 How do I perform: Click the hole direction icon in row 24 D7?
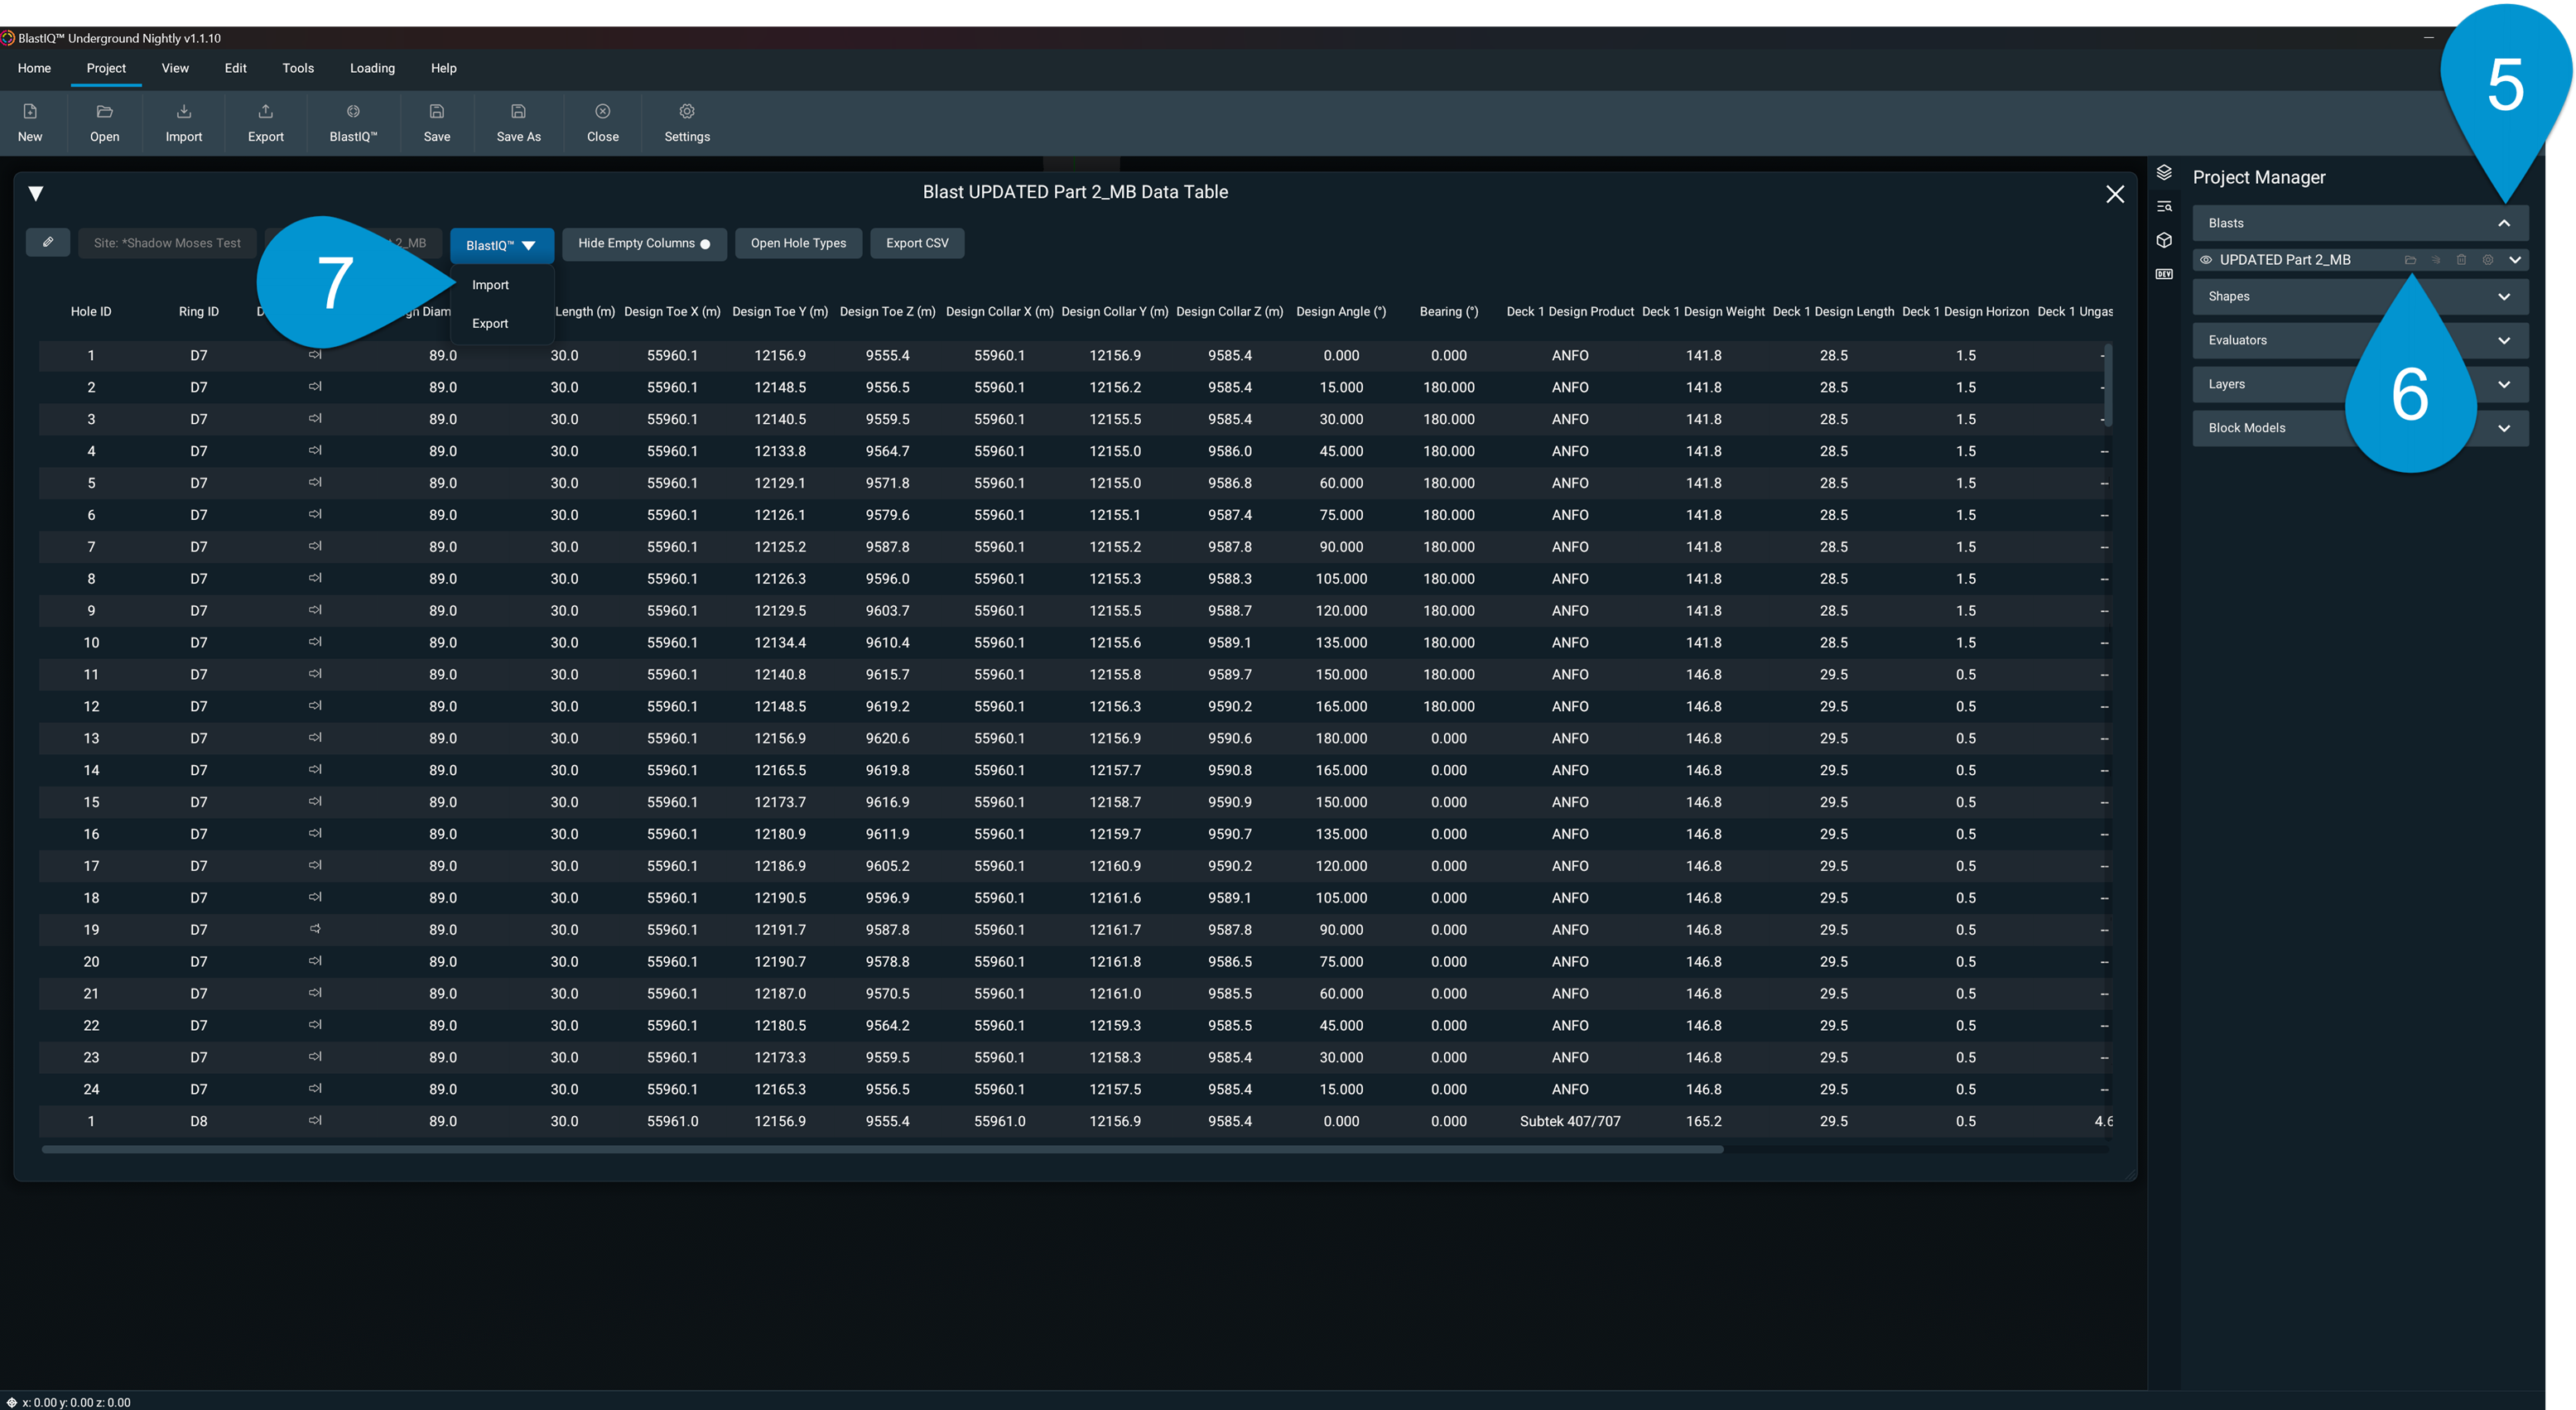click(x=315, y=1089)
